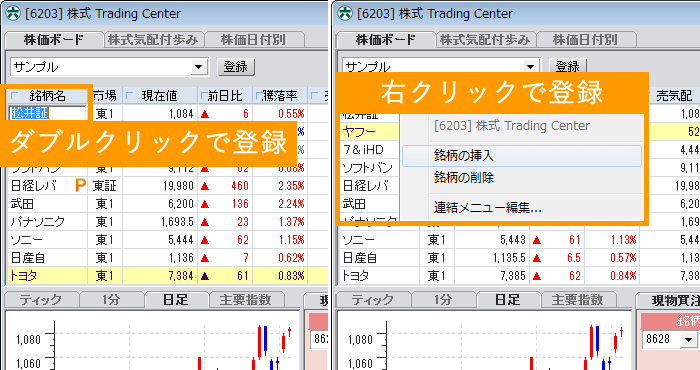
Task: Click the orange P icon beside 日経レバ
Action: click(80, 185)
